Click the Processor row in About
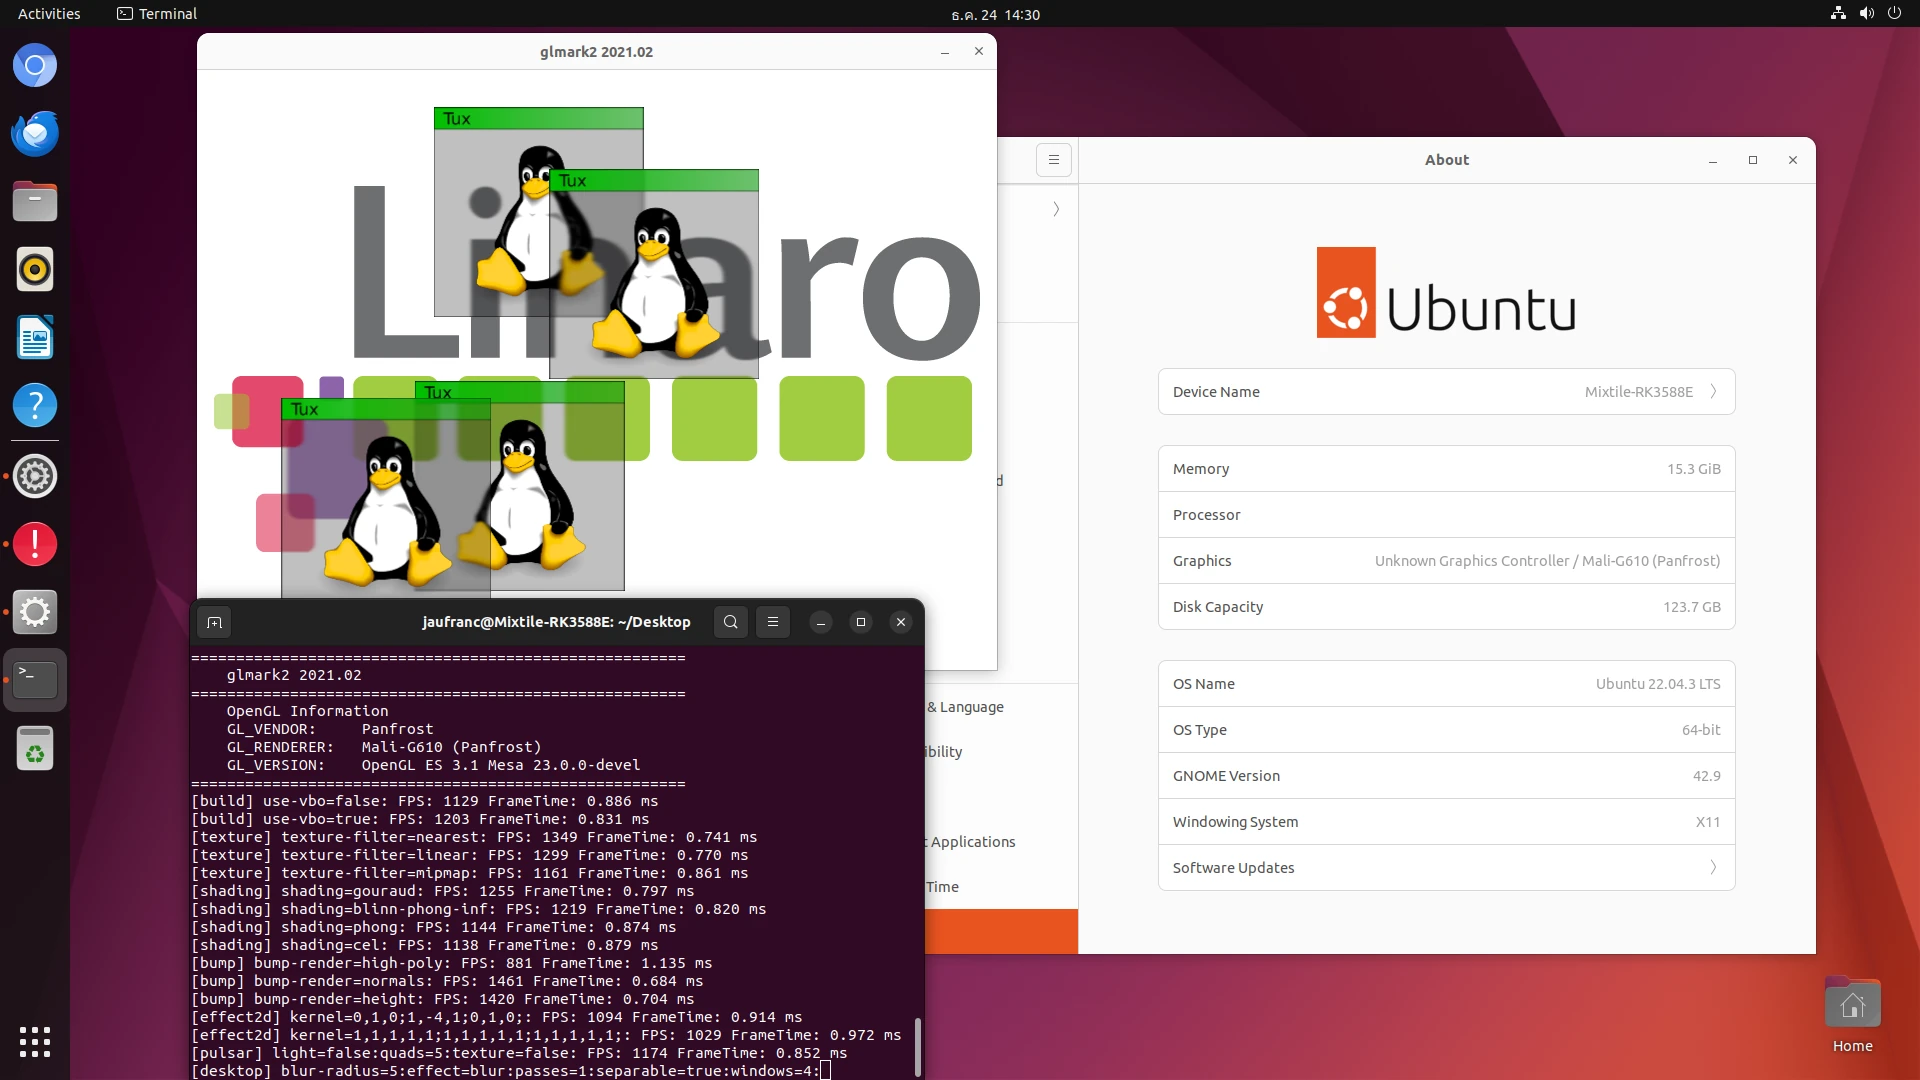Screen dimensions: 1920x1080 (1446, 515)
